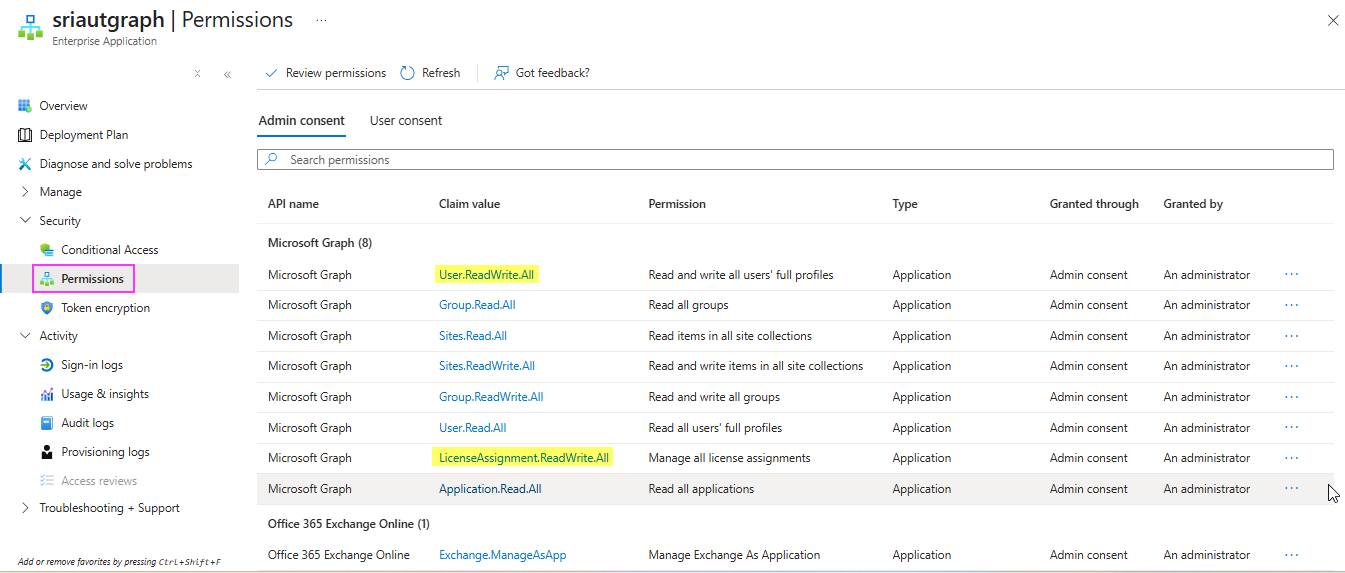Click the Microsoft Graph (8) group heading
This screenshot has width=1345, height=573.
pos(320,243)
